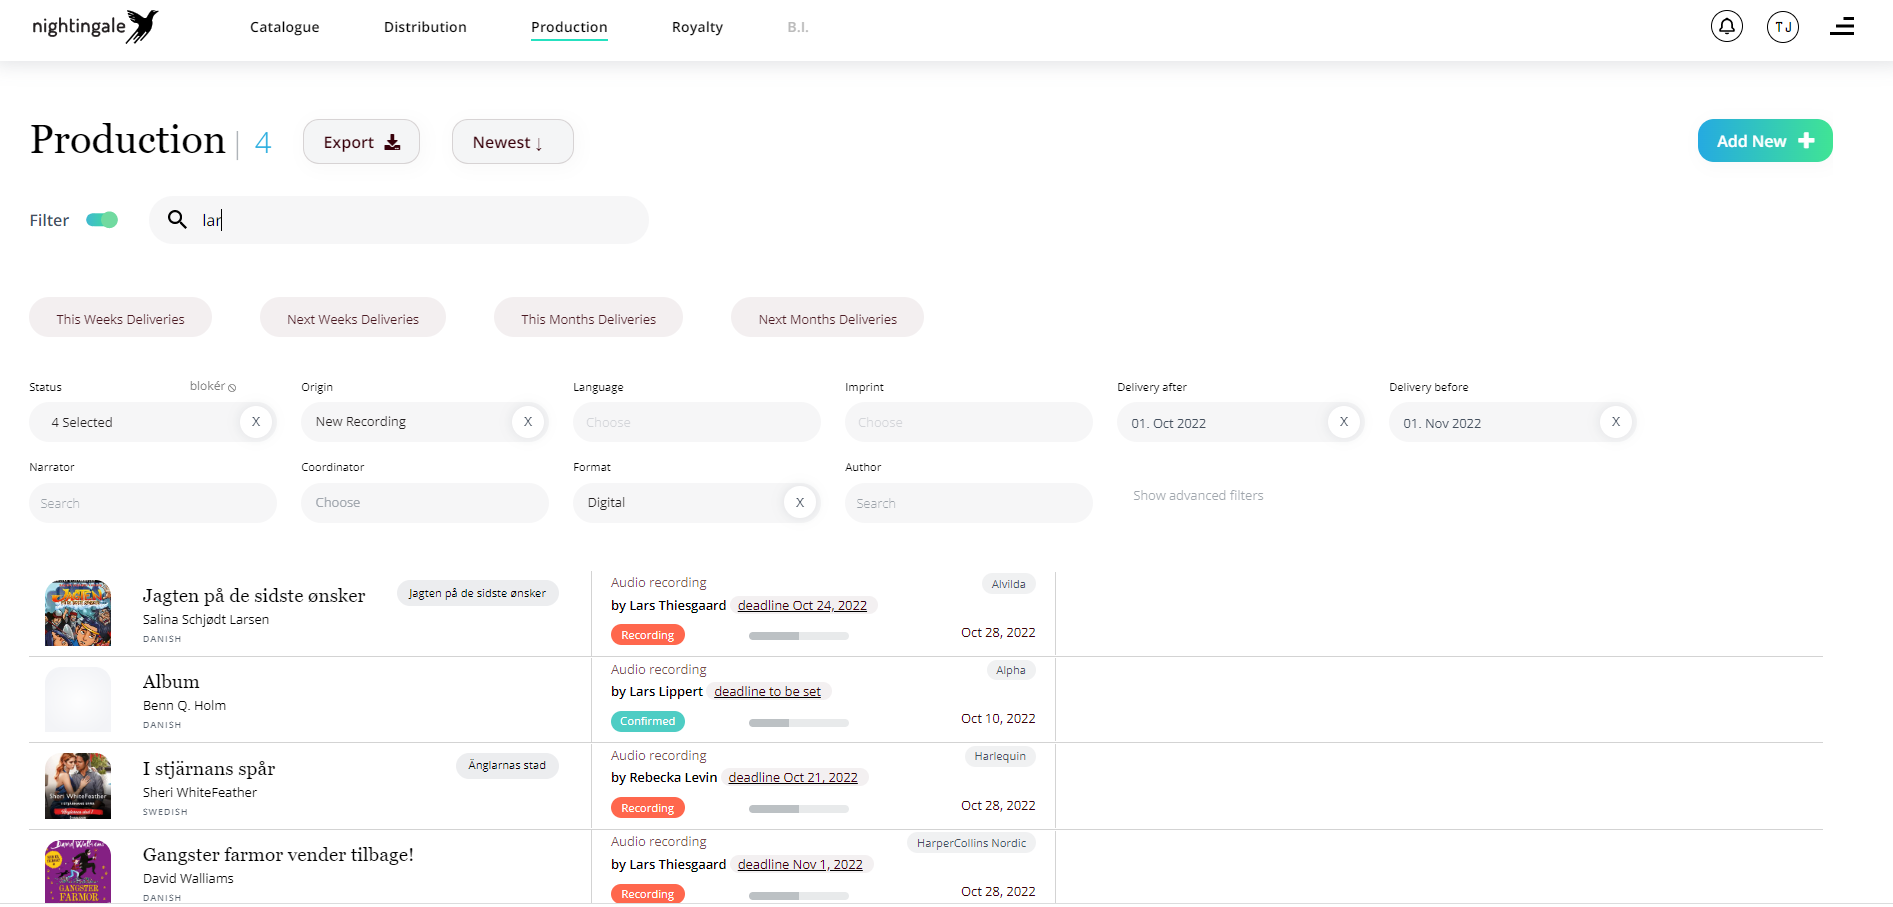This screenshot has height=907, width=1893.
Task: Click the HarperCollins Nordic imprint tag
Action: (x=971, y=843)
